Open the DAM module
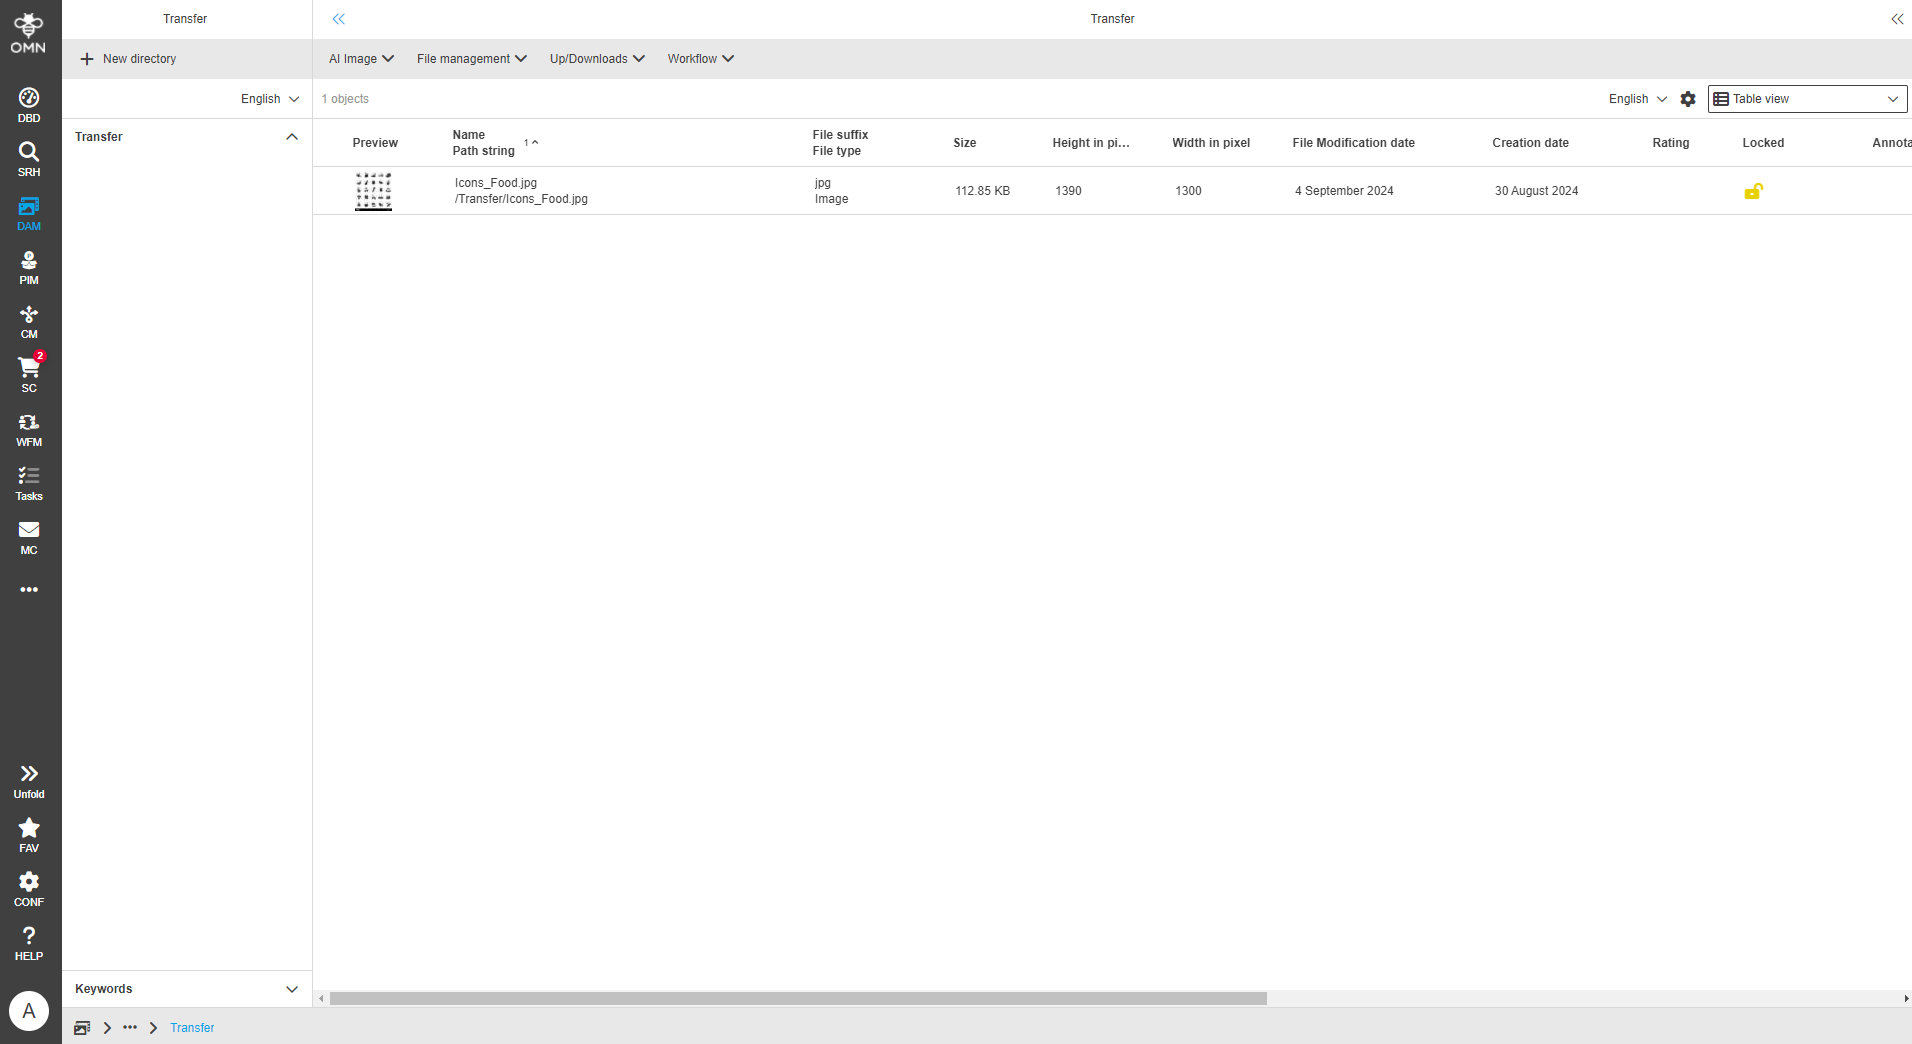 point(28,212)
